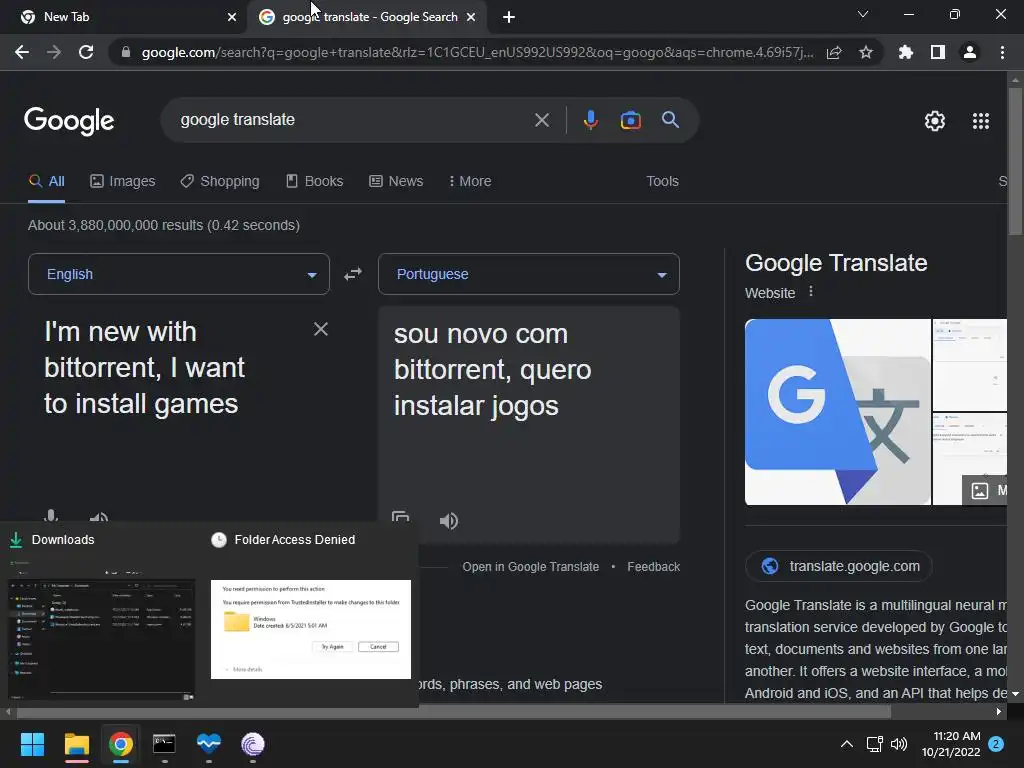The image size is (1024, 768).
Task: Show Shopping search results
Action: 220,182
